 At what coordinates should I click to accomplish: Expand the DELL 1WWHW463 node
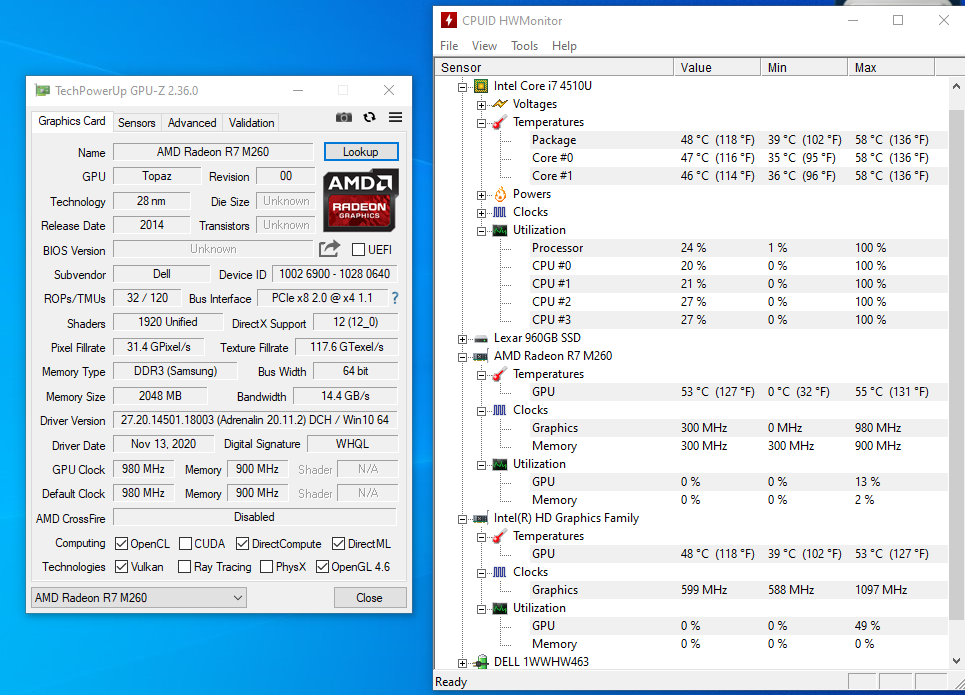[x=462, y=663]
